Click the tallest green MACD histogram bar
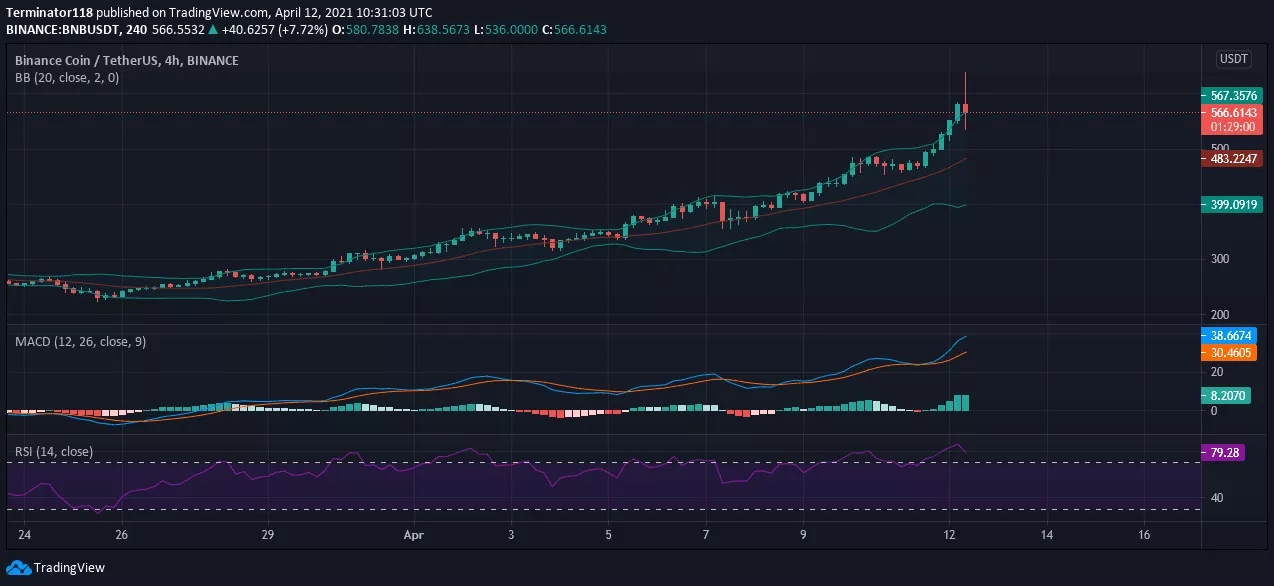This screenshot has width=1274, height=586. 965,403
